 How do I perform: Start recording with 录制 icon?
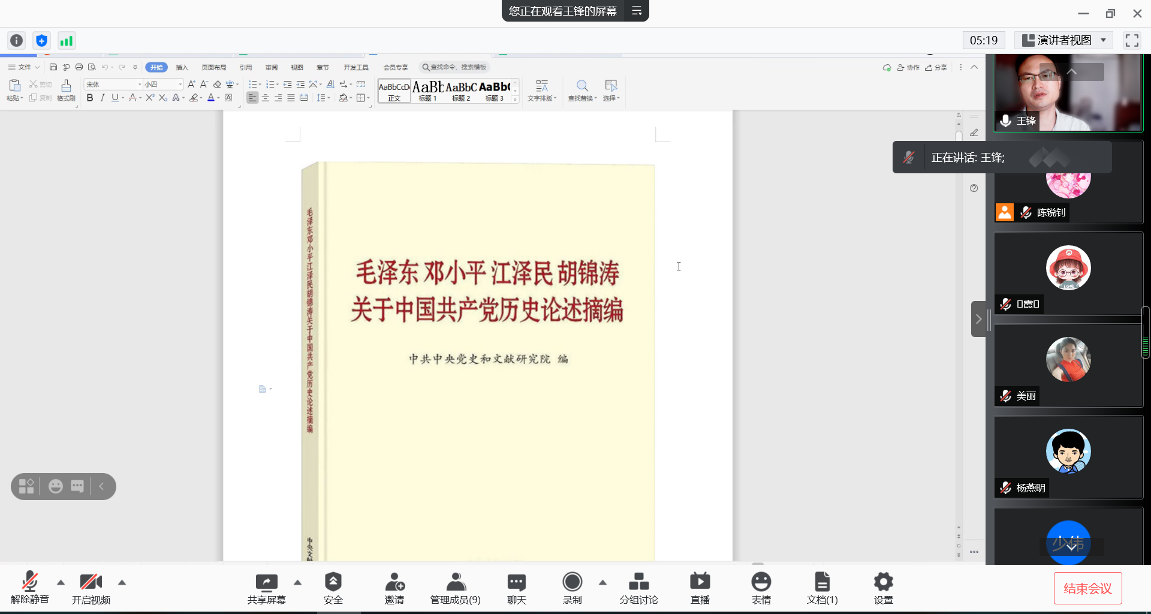coord(572,582)
